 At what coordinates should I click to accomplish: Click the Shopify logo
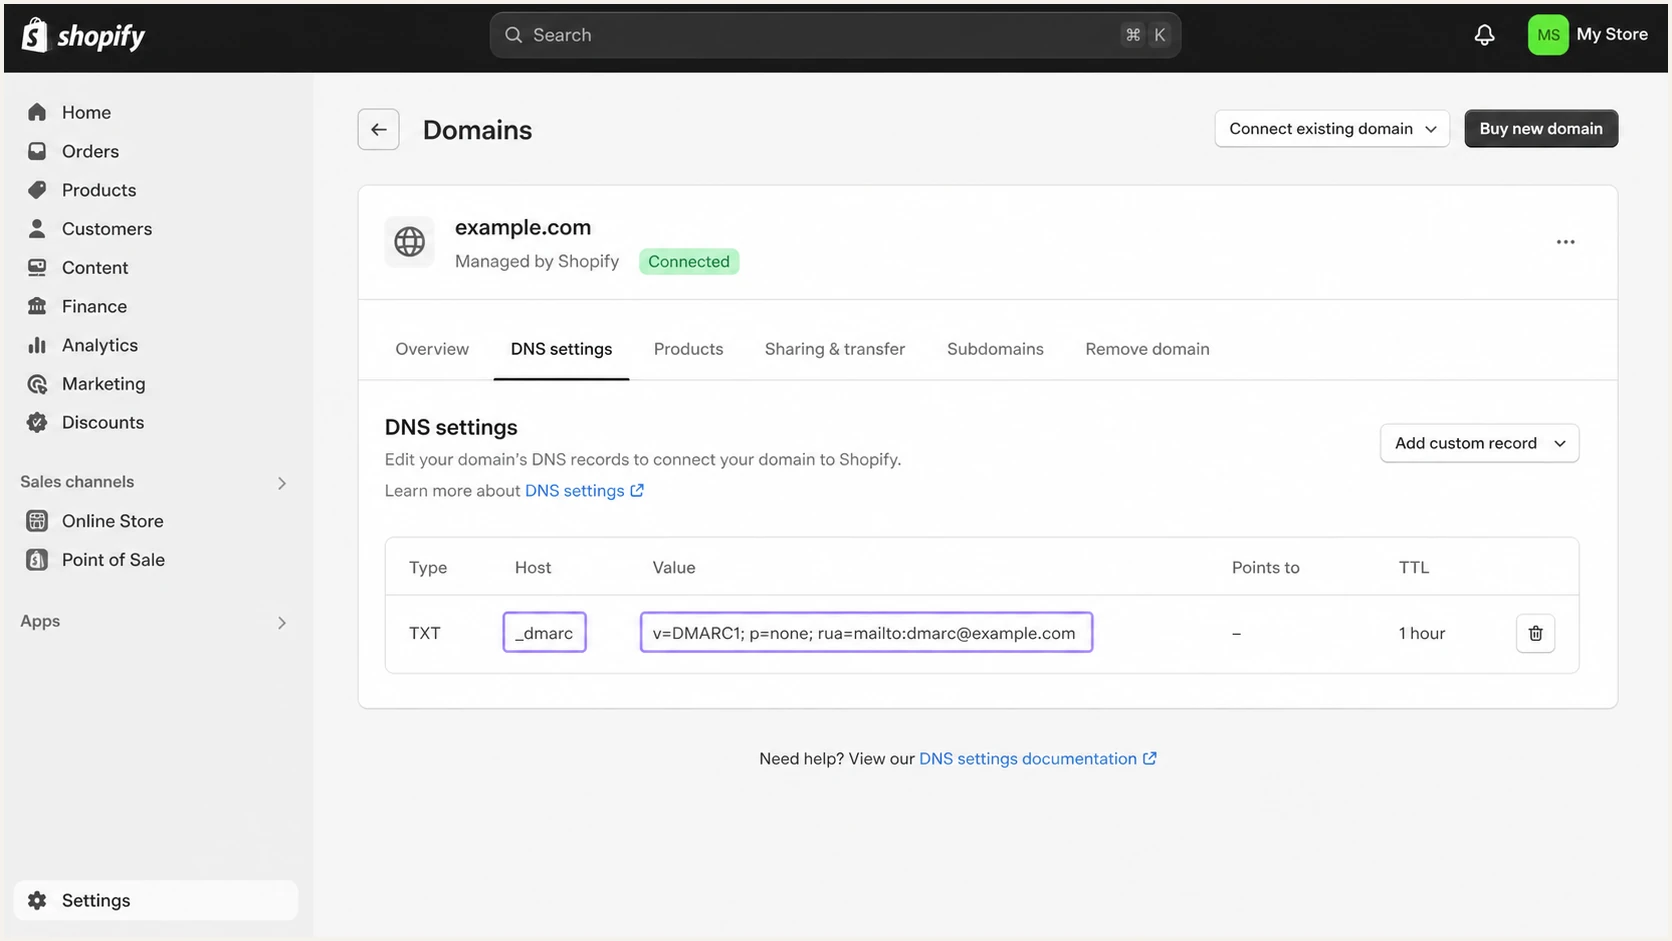click(83, 36)
